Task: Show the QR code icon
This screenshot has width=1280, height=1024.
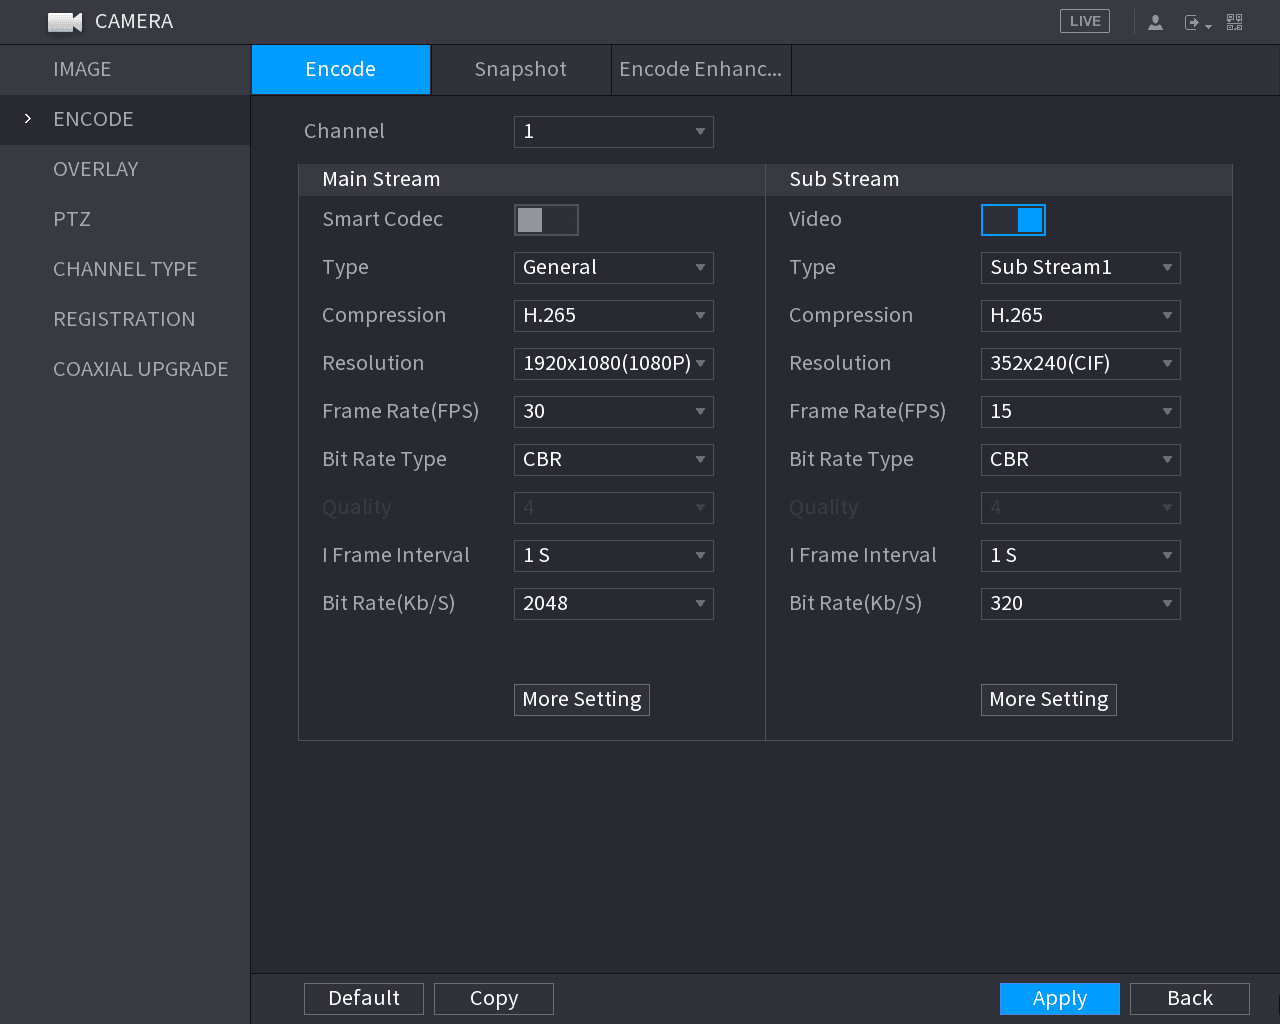Action: pyautogui.click(x=1235, y=22)
